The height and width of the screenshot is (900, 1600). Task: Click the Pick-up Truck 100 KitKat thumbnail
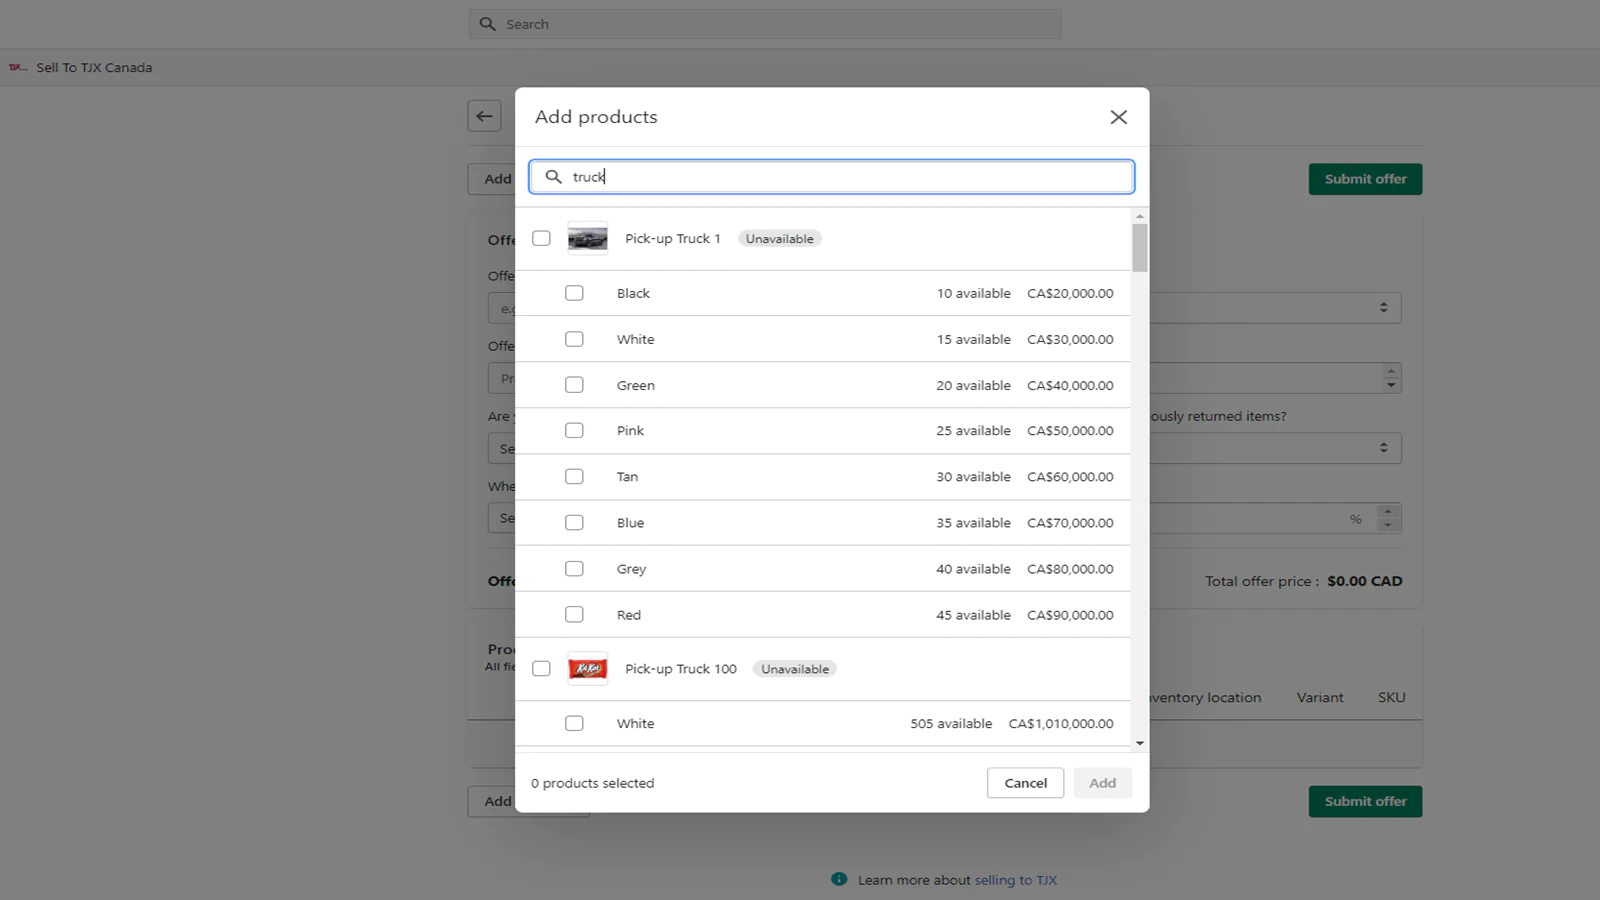tap(587, 669)
